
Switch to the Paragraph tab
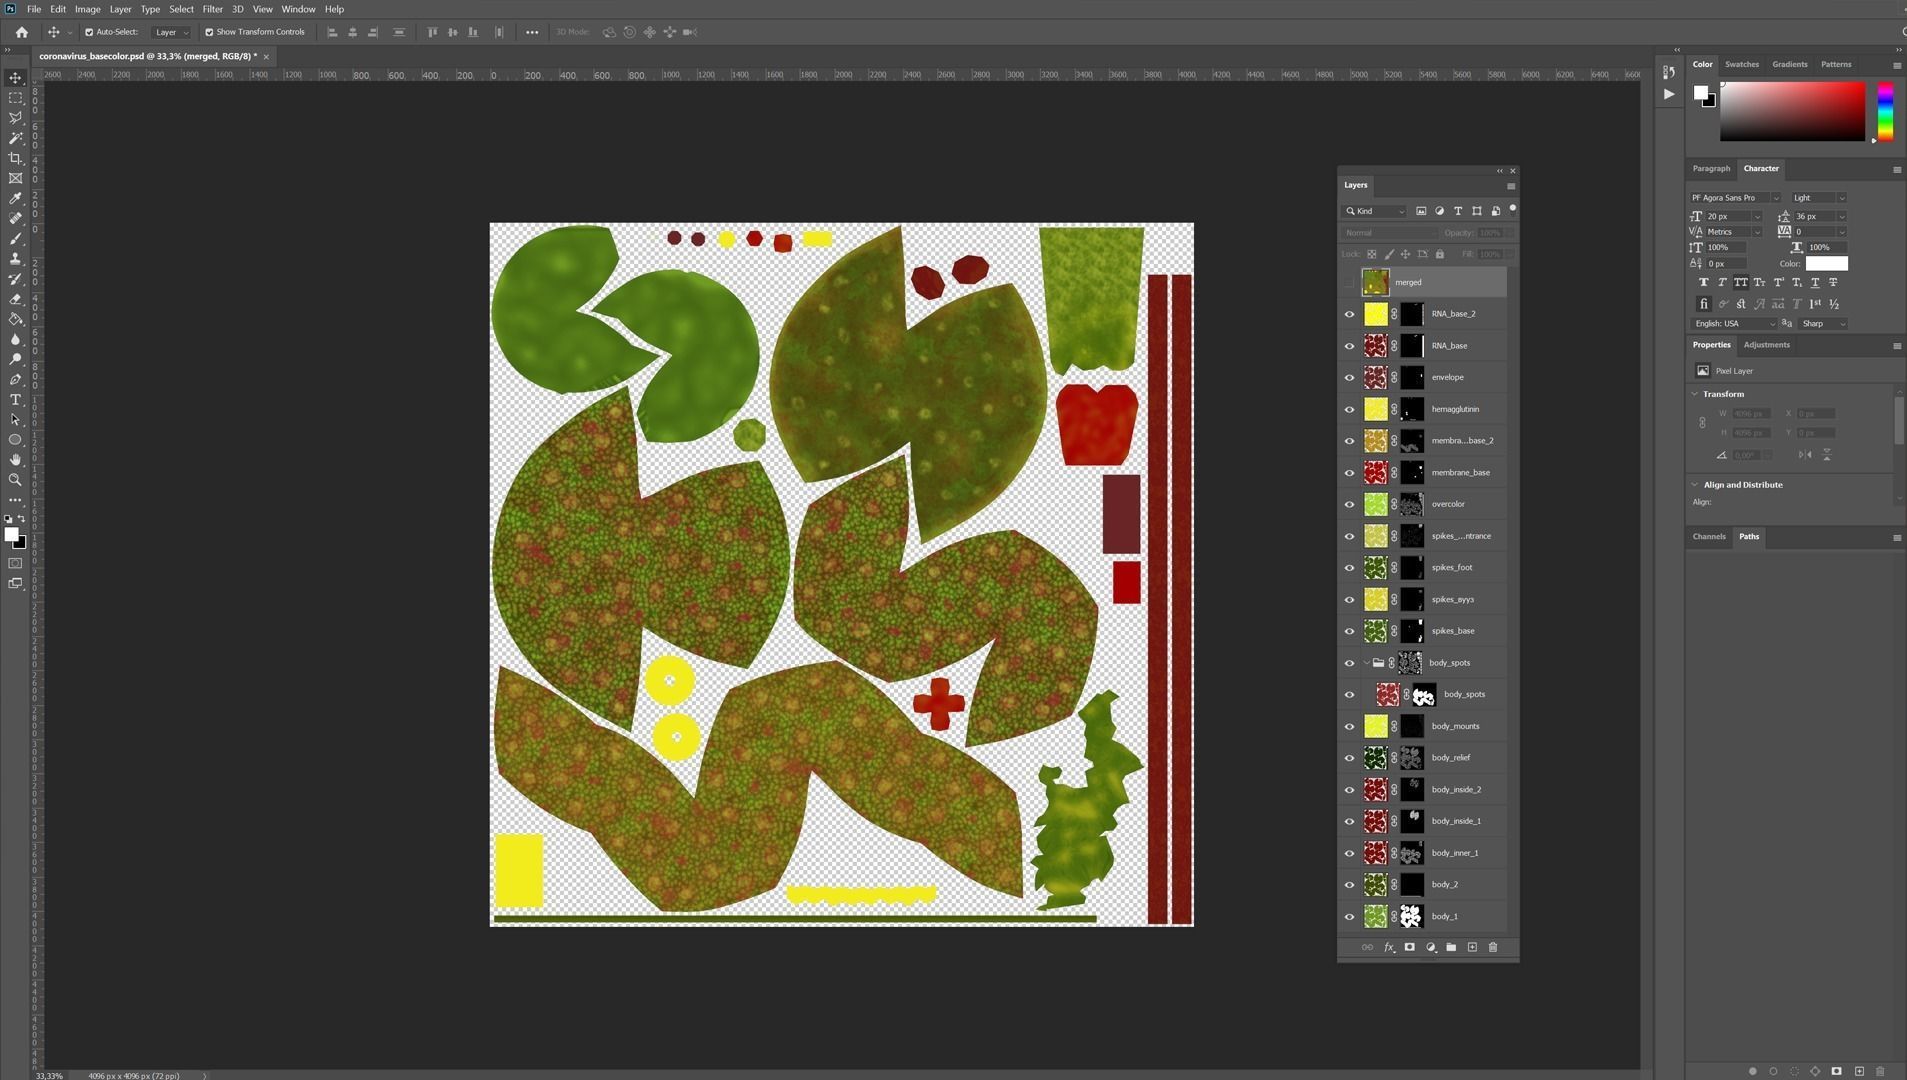pyautogui.click(x=1710, y=169)
